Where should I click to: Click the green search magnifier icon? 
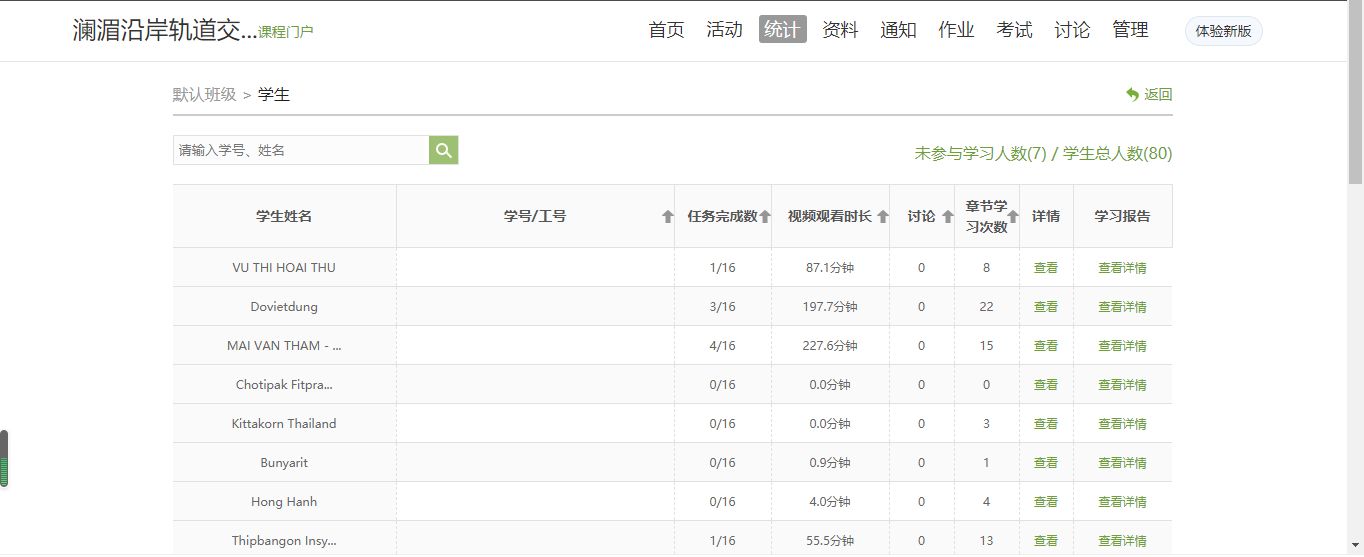[x=444, y=150]
